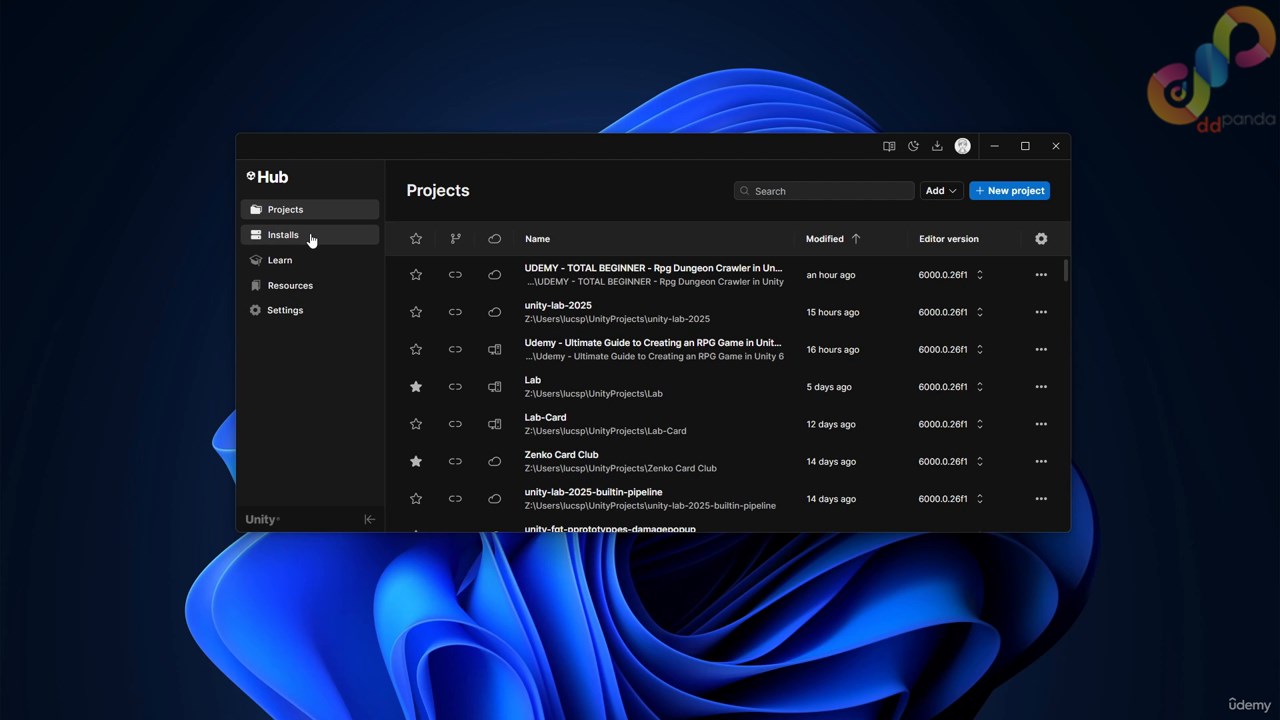
Task: Sort by favorite star column header
Action: coord(416,239)
